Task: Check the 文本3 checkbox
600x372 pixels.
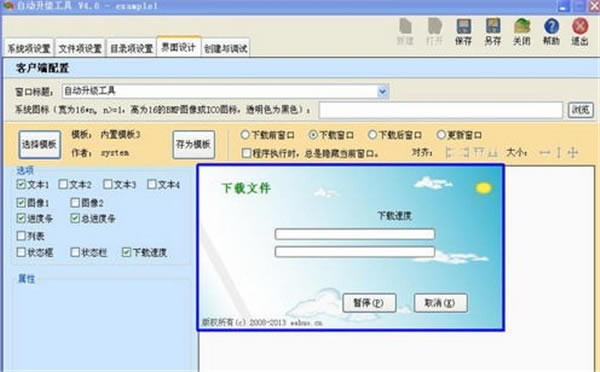Action: (x=108, y=184)
